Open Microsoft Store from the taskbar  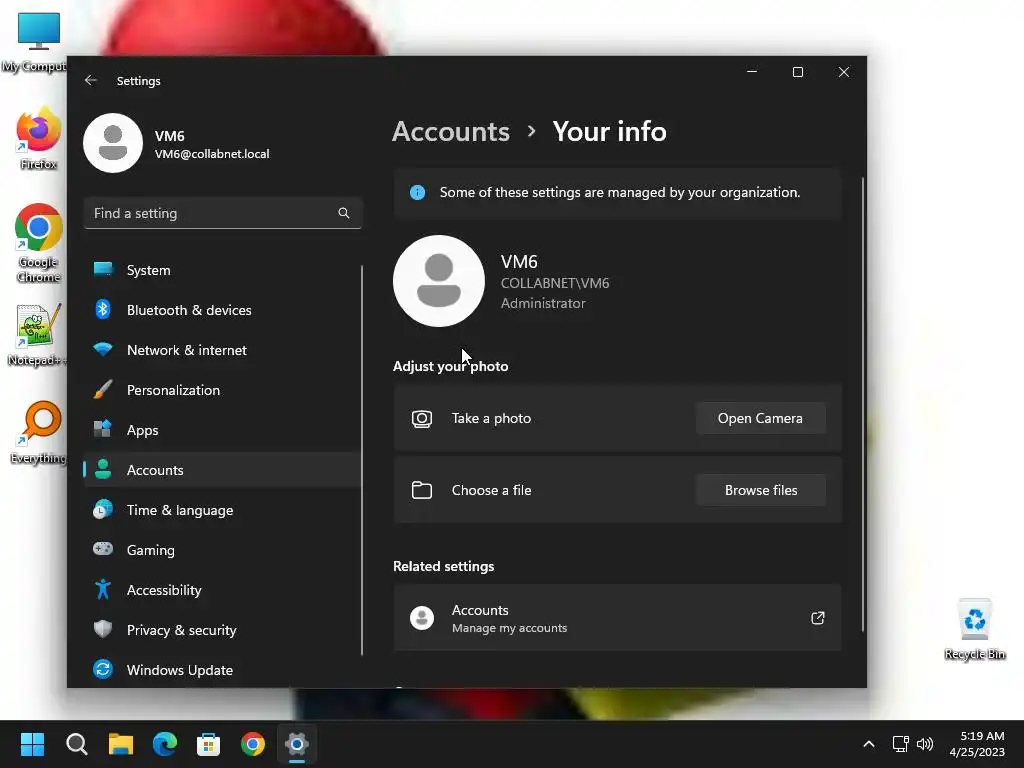(208, 744)
